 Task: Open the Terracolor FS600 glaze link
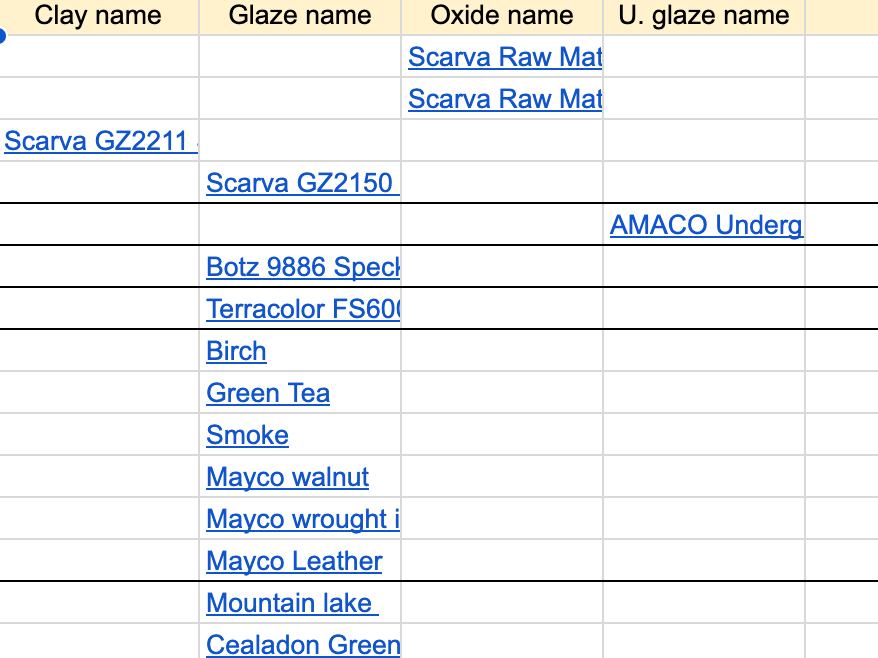(x=302, y=309)
